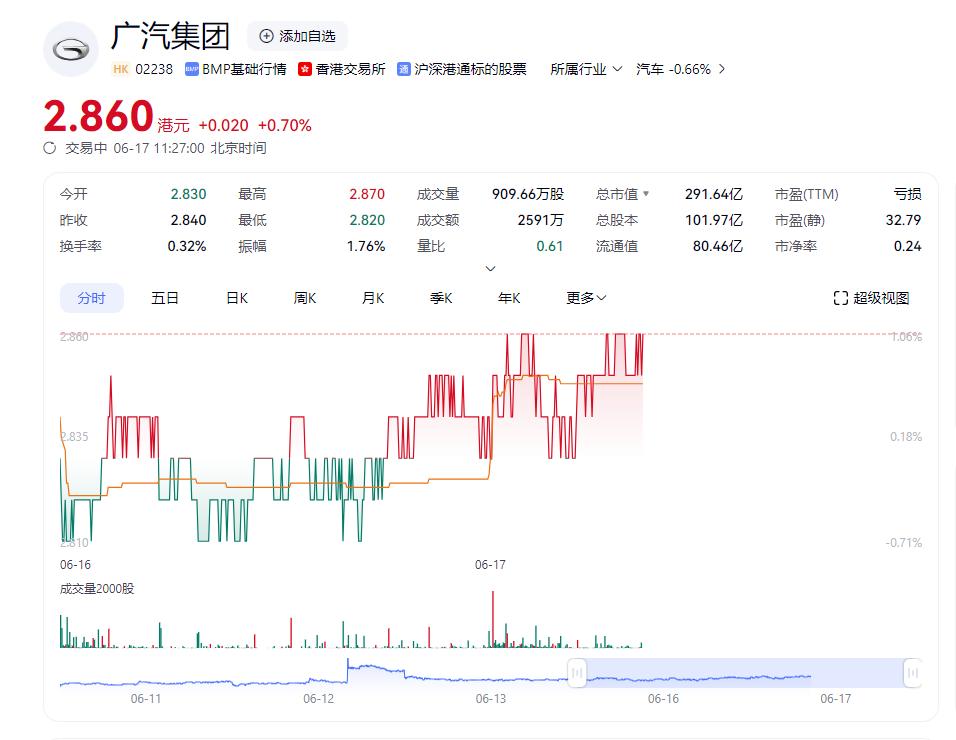
Task: Expand more stock data with the chevron
Action: 490,269
